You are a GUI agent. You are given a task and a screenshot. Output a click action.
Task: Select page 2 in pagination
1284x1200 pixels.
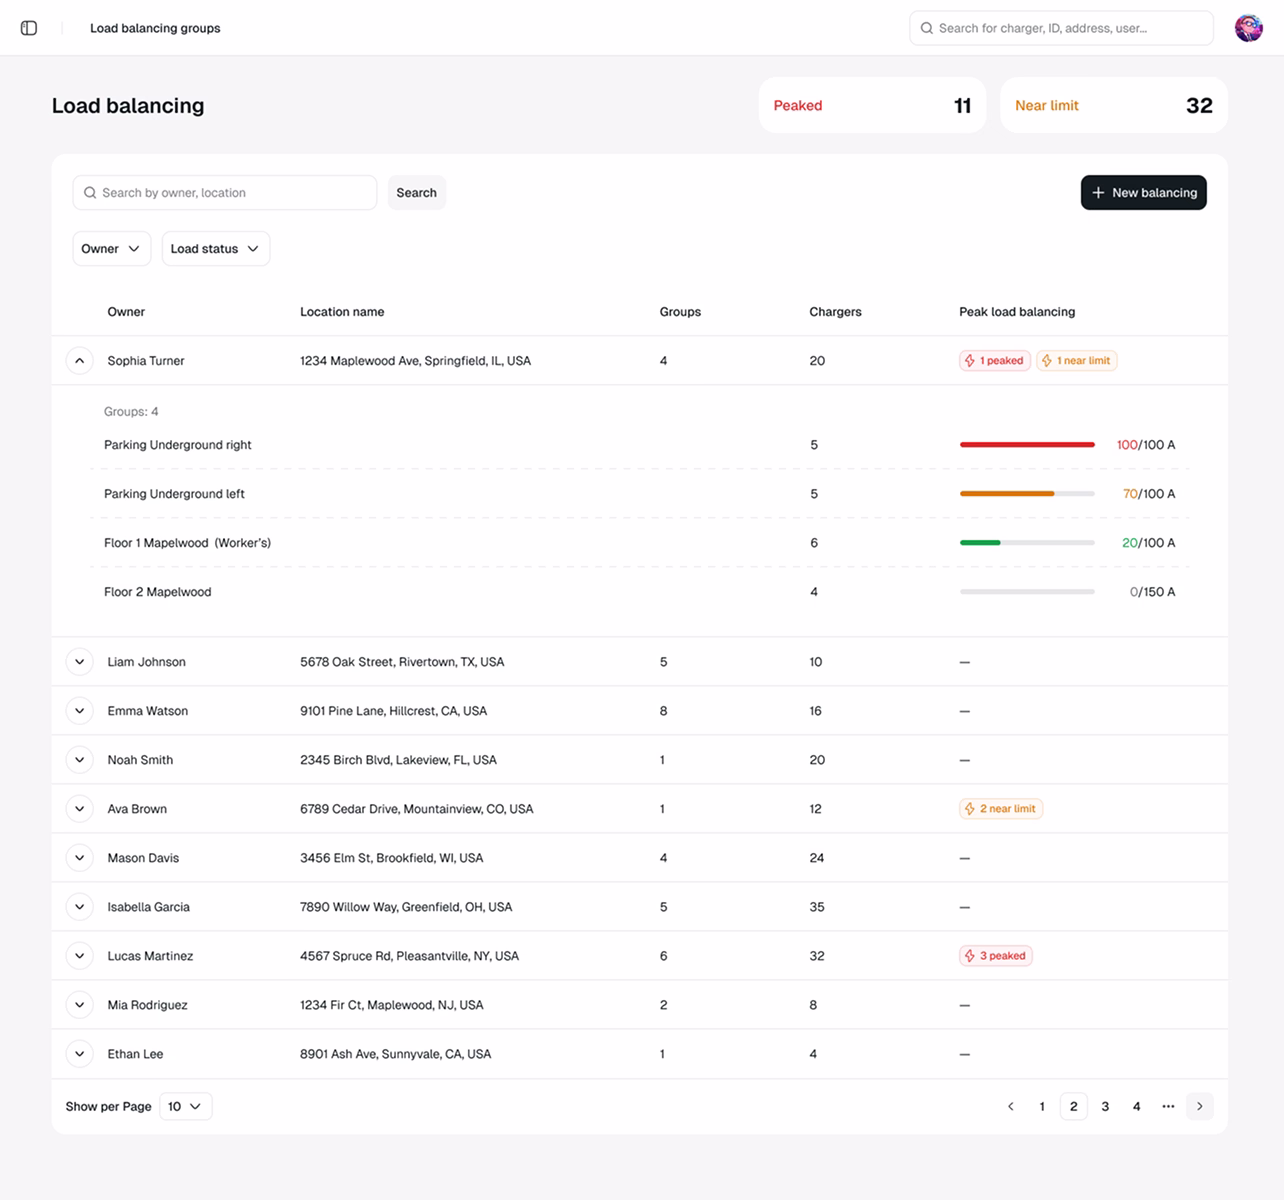[x=1073, y=1106]
